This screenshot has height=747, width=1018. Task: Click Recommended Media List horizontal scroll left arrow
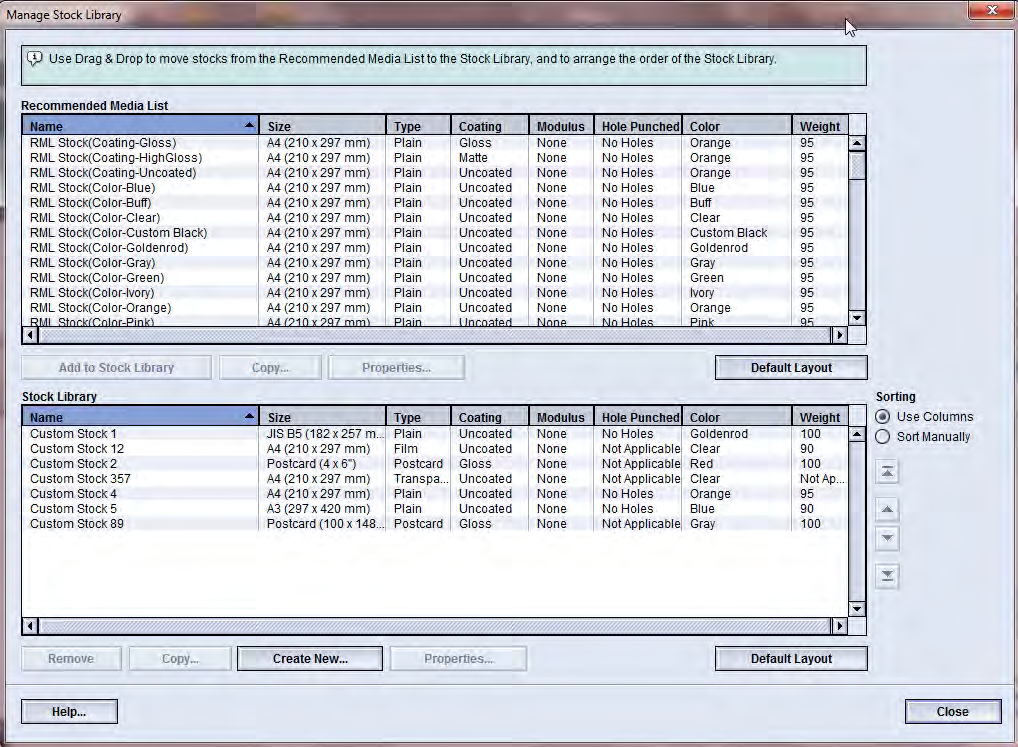[30, 335]
